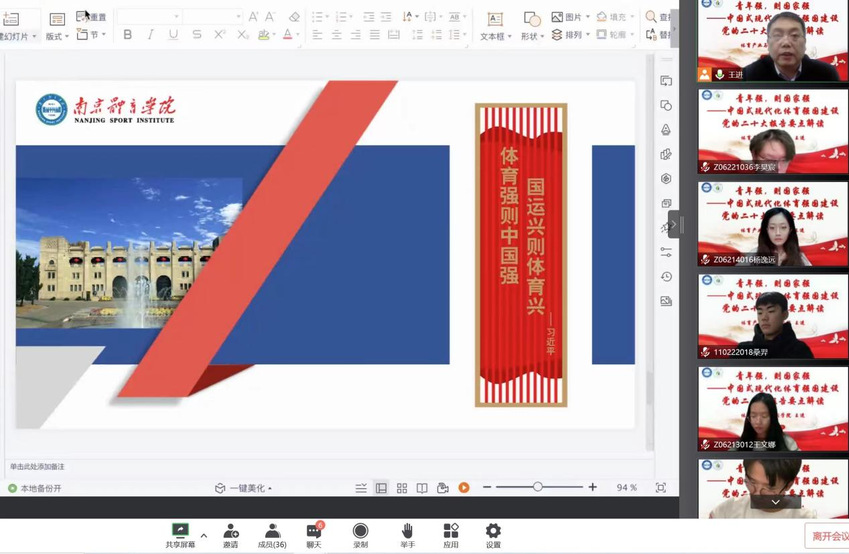This screenshot has width=849, height=554.
Task: Click the Underline text icon
Action: pyautogui.click(x=173, y=35)
